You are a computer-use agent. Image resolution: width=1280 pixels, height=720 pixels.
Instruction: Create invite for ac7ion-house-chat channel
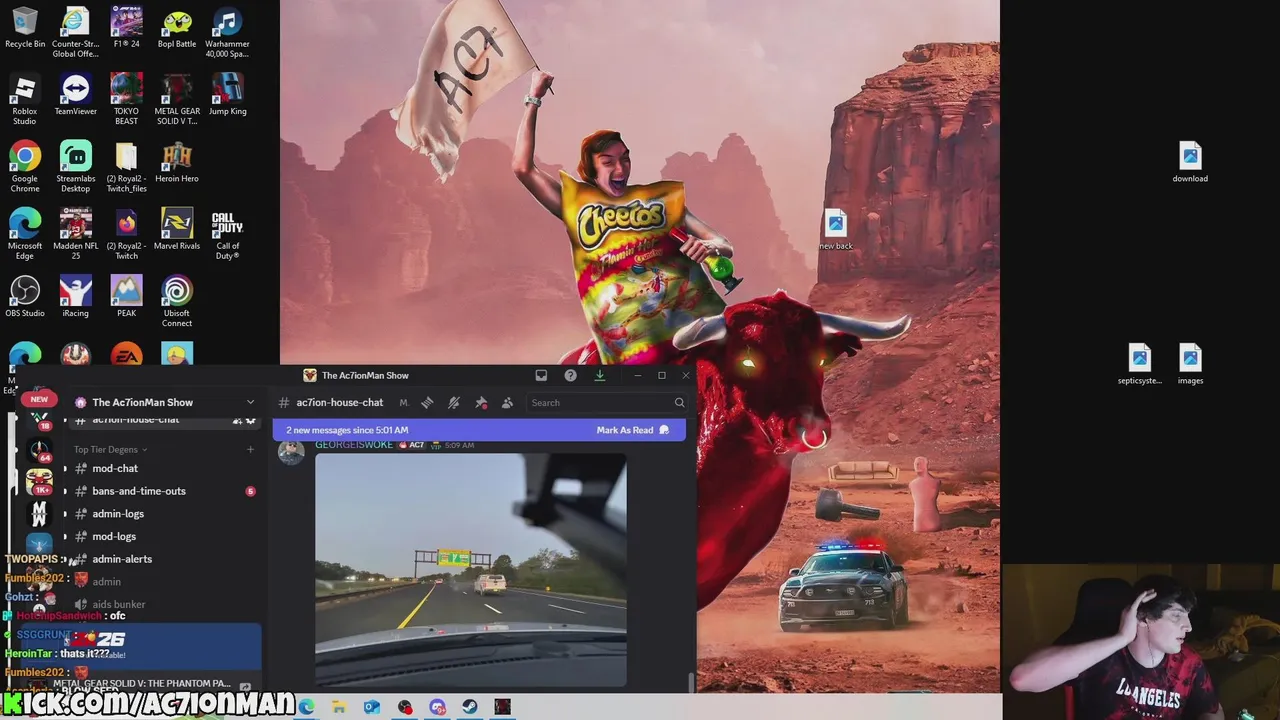[237, 421]
